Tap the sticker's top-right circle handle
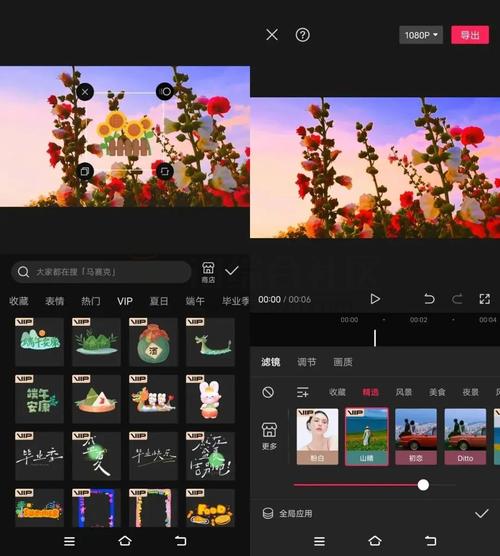500x556 pixels. (x=165, y=92)
